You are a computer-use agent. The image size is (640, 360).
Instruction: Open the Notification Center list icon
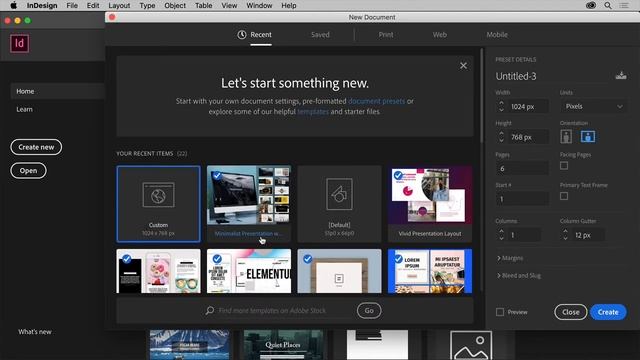624,5
